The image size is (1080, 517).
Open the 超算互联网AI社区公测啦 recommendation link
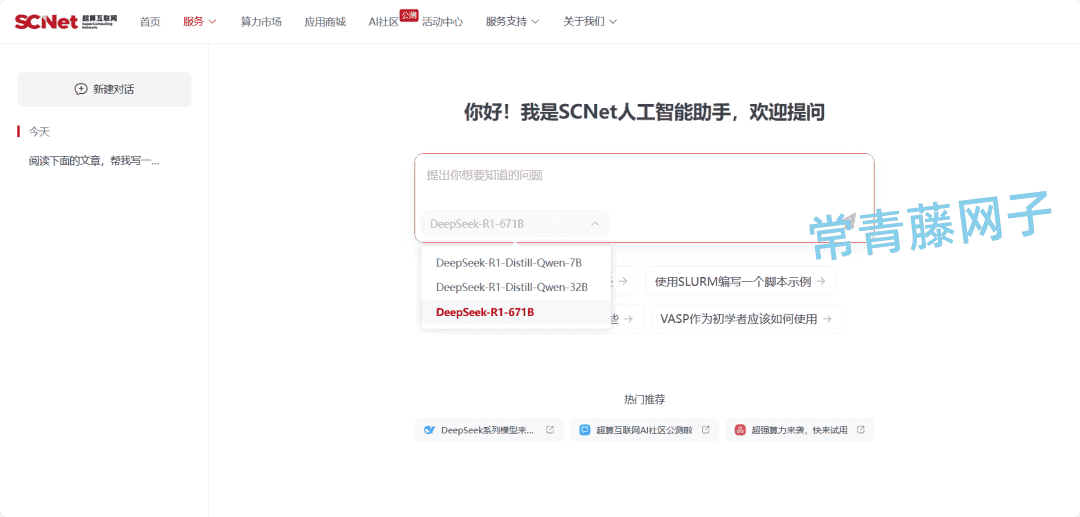coord(645,430)
